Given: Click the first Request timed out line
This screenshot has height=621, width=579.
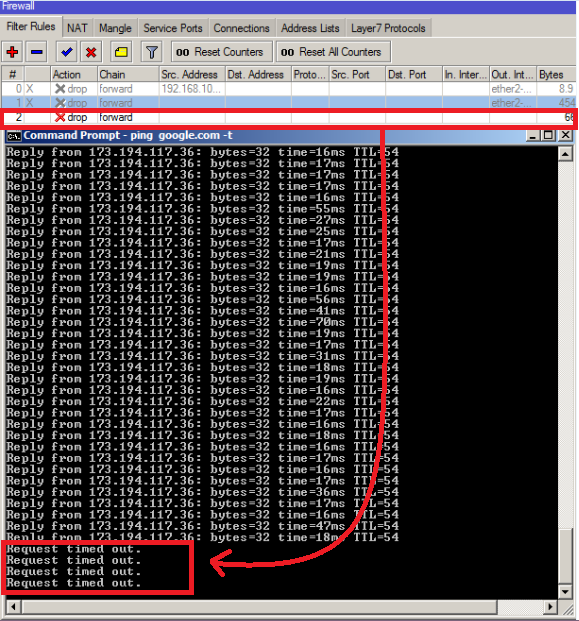Looking at the screenshot, I should point(74,549).
